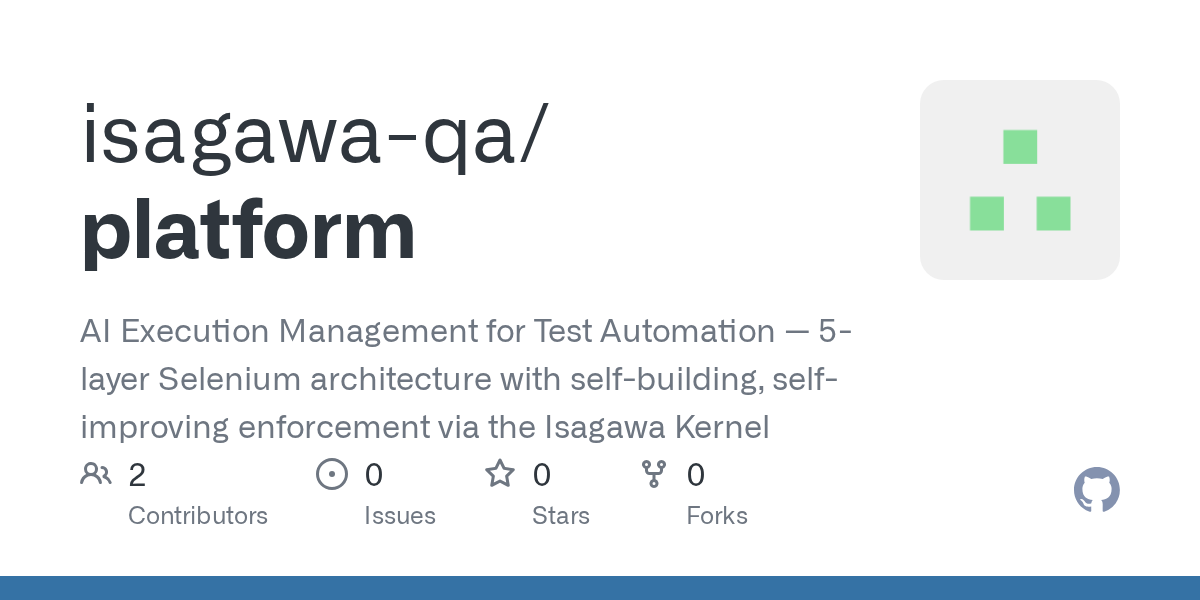This screenshot has height=600, width=1200.
Task: Select the Contributors label
Action: (198, 516)
